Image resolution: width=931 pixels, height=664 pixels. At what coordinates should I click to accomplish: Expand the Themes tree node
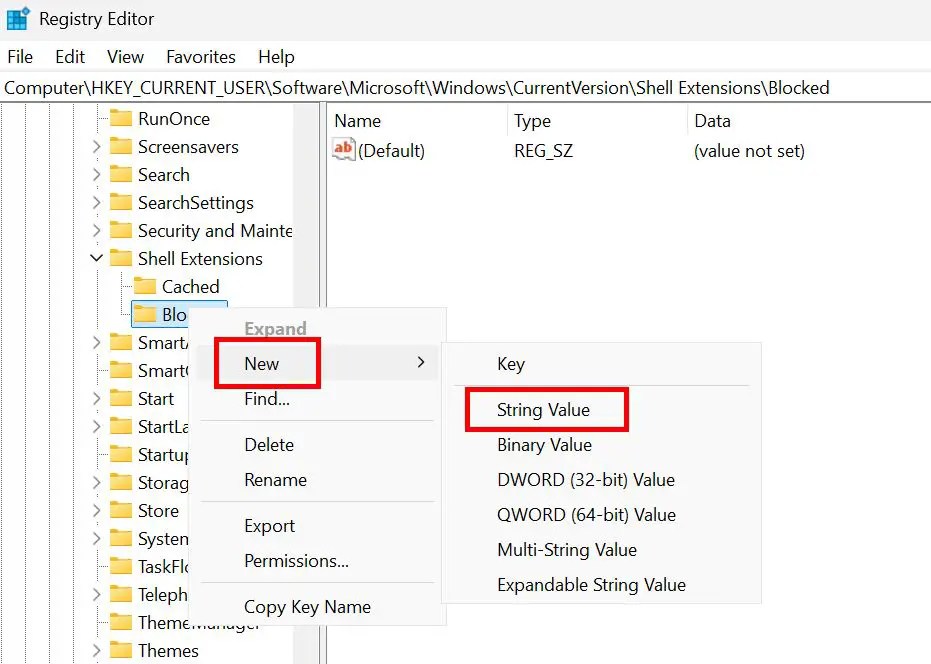tap(97, 650)
